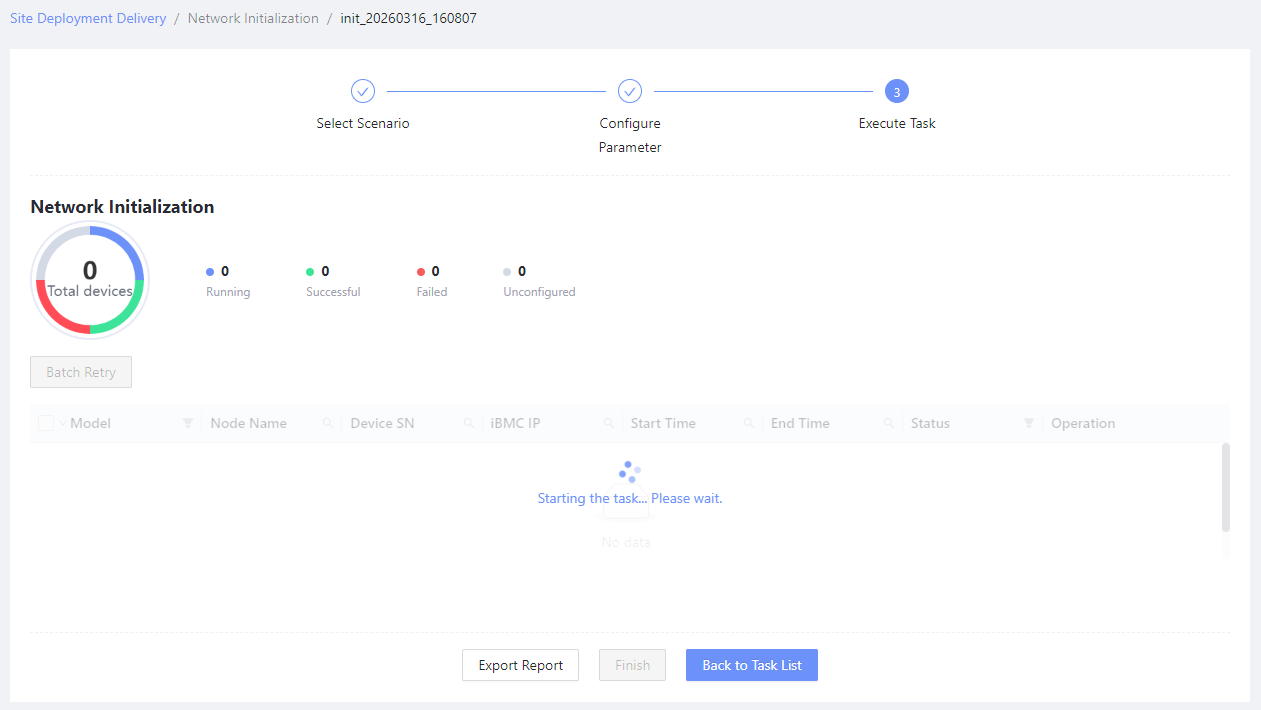Image resolution: width=1261 pixels, height=710 pixels.
Task: Click the Start Time search icon
Action: (748, 424)
